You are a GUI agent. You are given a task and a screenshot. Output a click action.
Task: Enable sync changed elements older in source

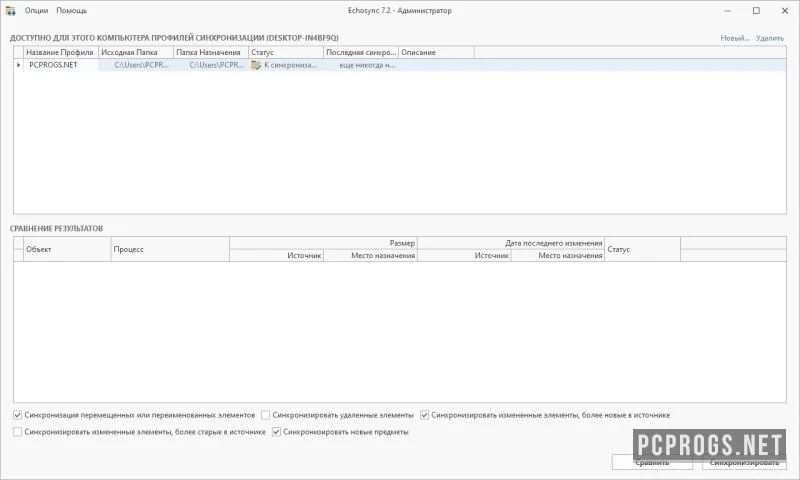17,432
